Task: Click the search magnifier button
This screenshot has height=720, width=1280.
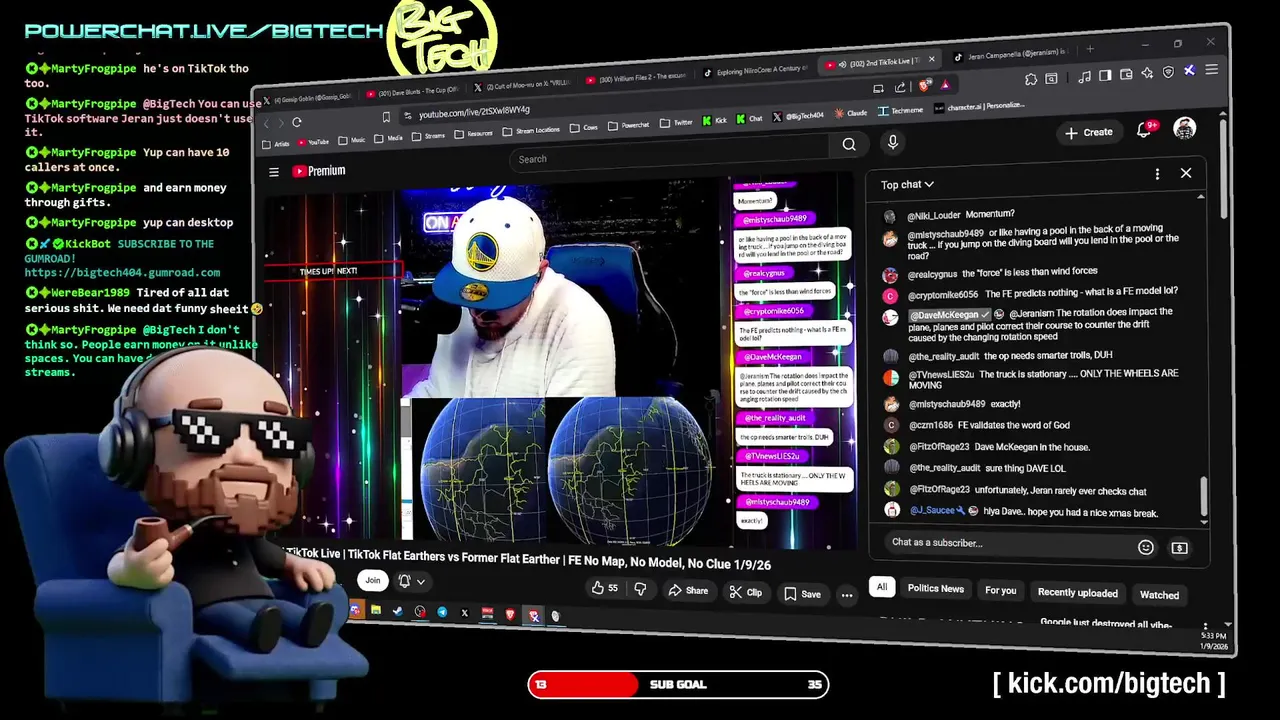Action: [849, 144]
